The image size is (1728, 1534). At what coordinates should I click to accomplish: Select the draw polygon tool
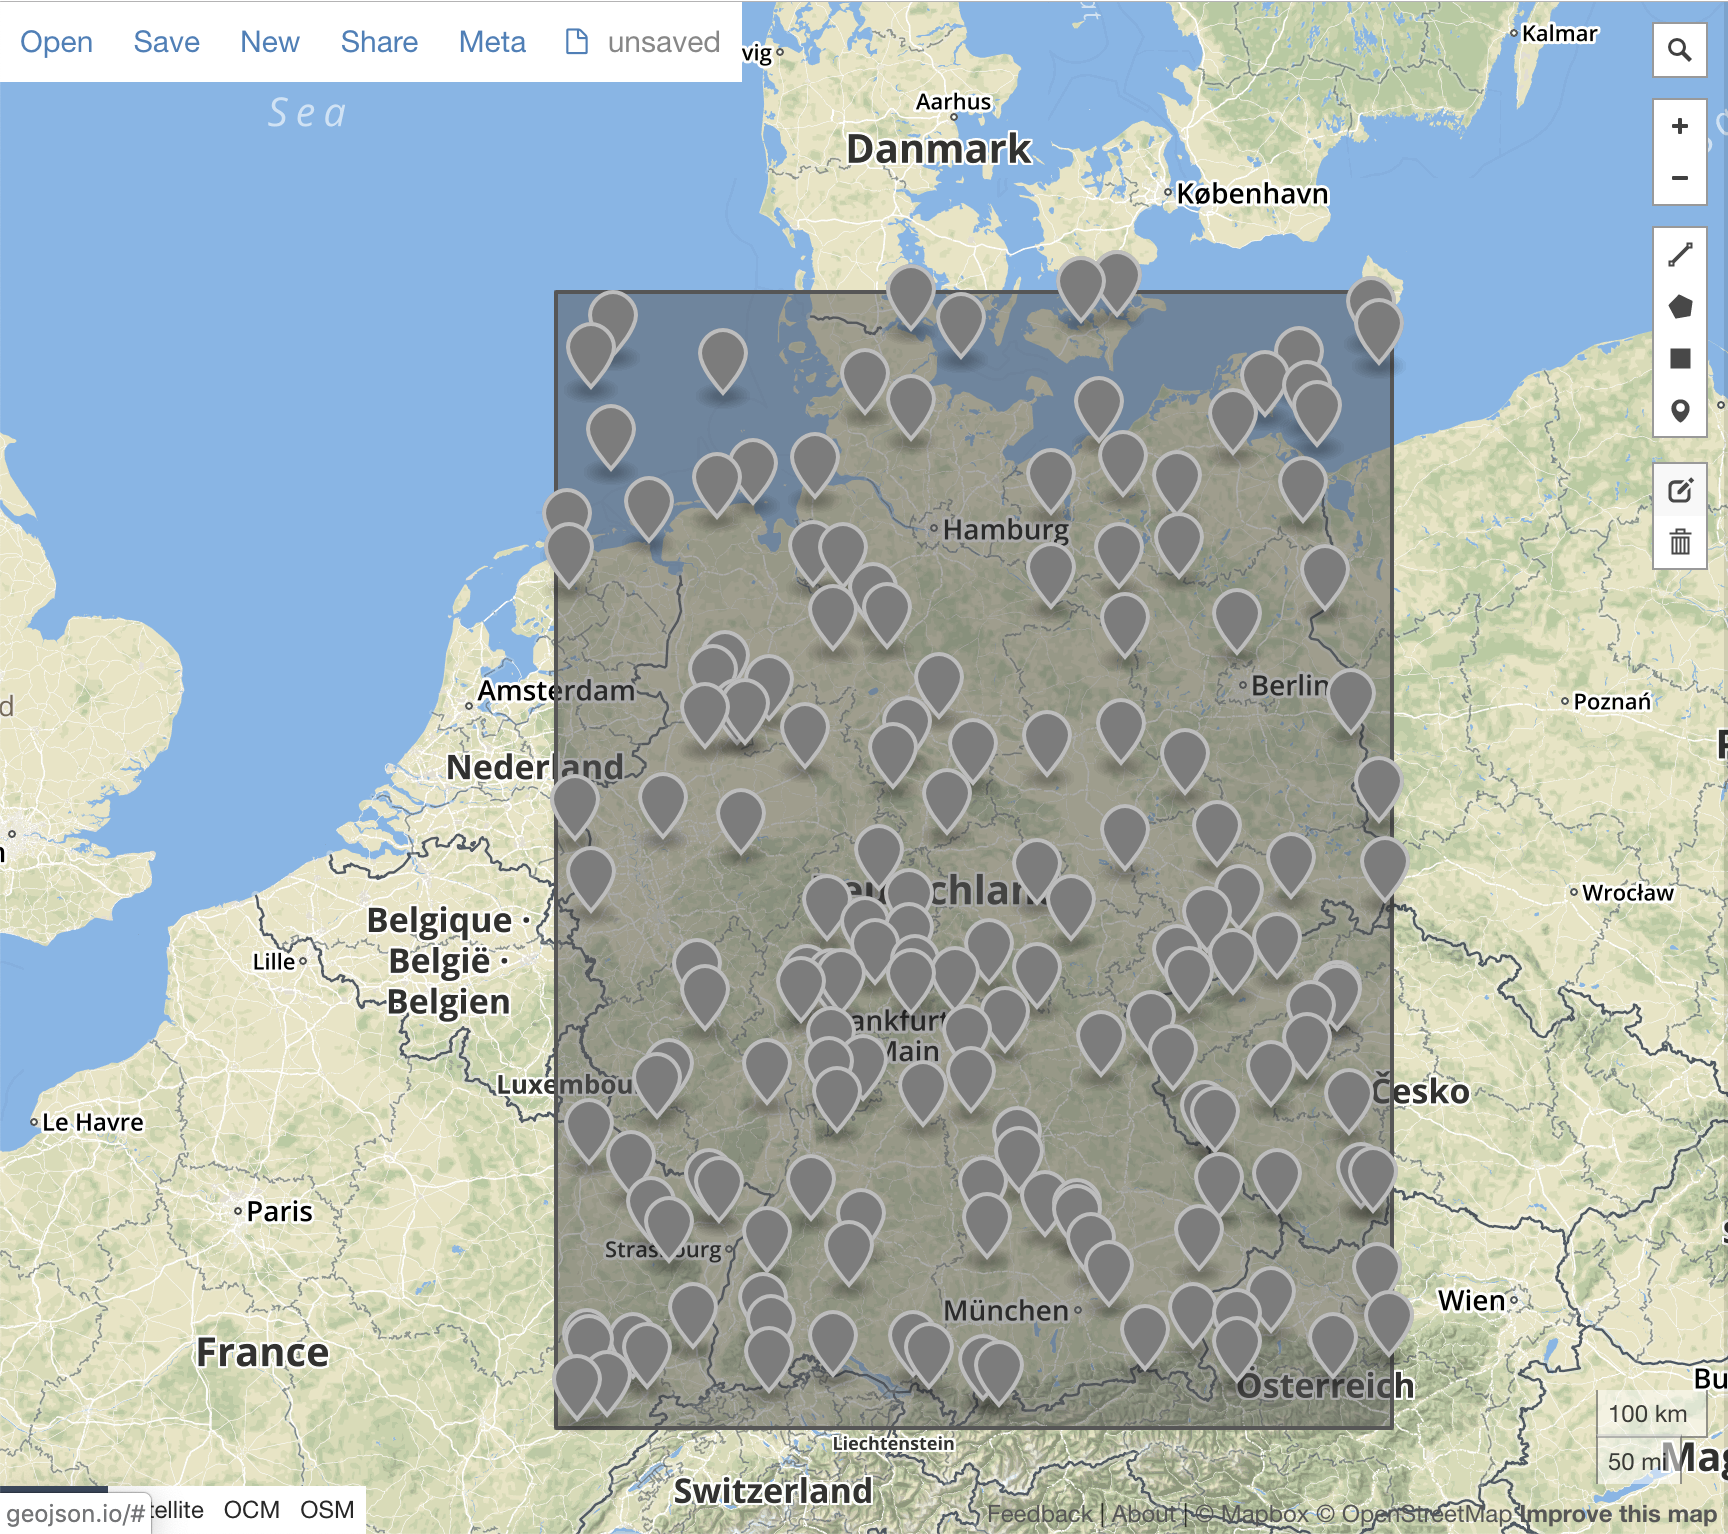[1680, 307]
